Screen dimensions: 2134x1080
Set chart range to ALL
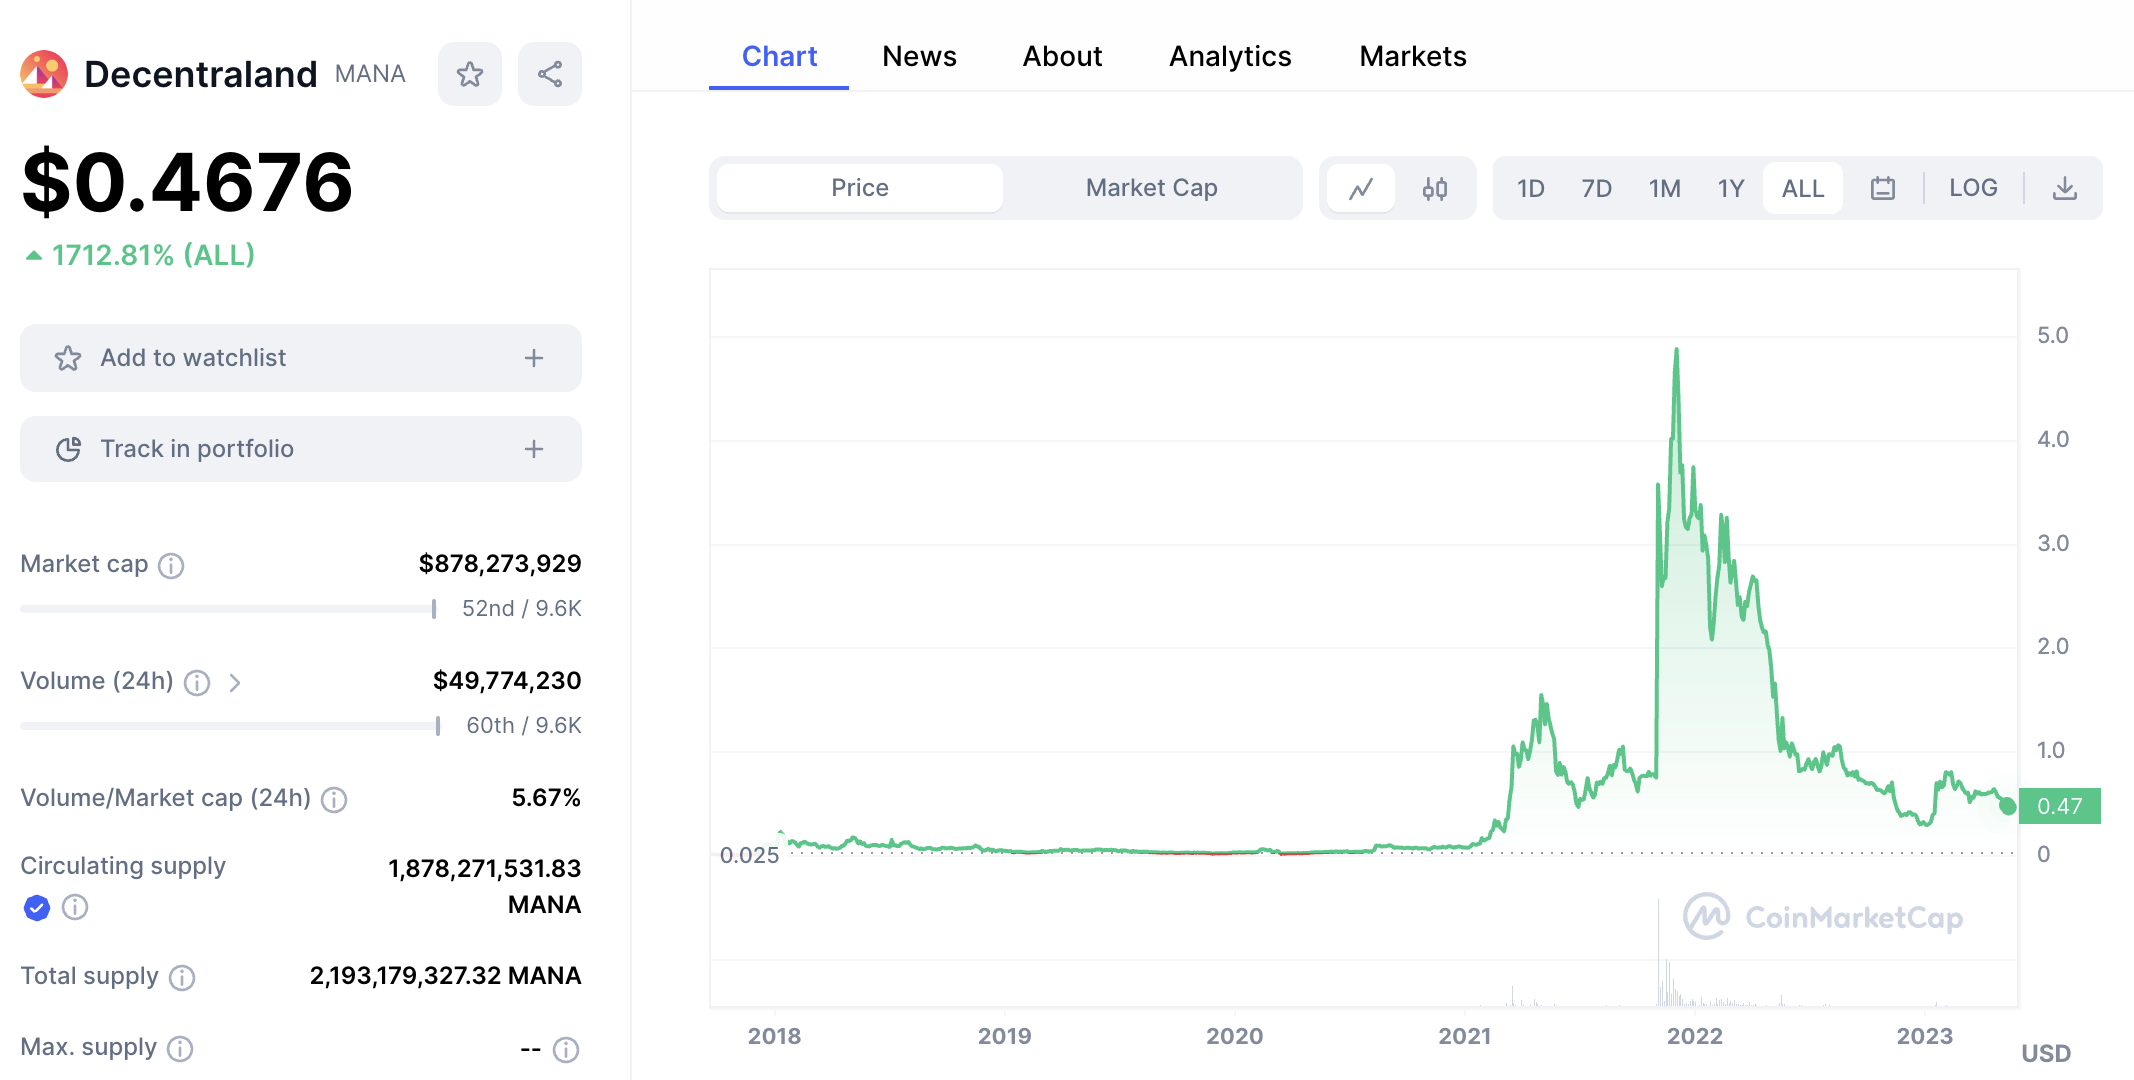tap(1803, 188)
